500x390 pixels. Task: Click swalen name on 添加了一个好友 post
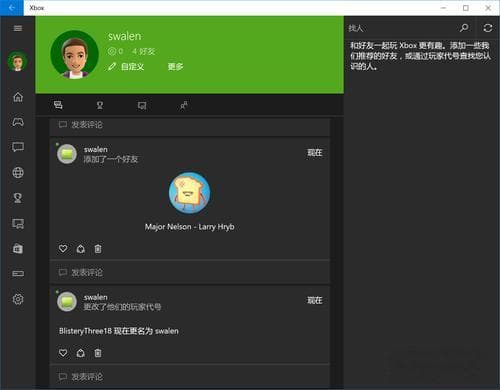click(96, 149)
